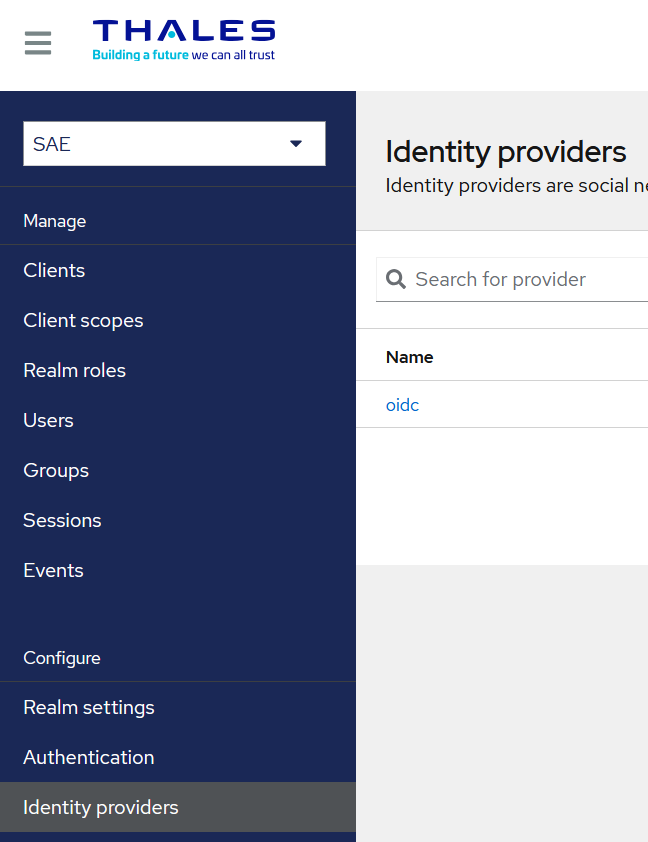The image size is (648, 842).
Task: Open Realm settings
Action: pos(89,707)
